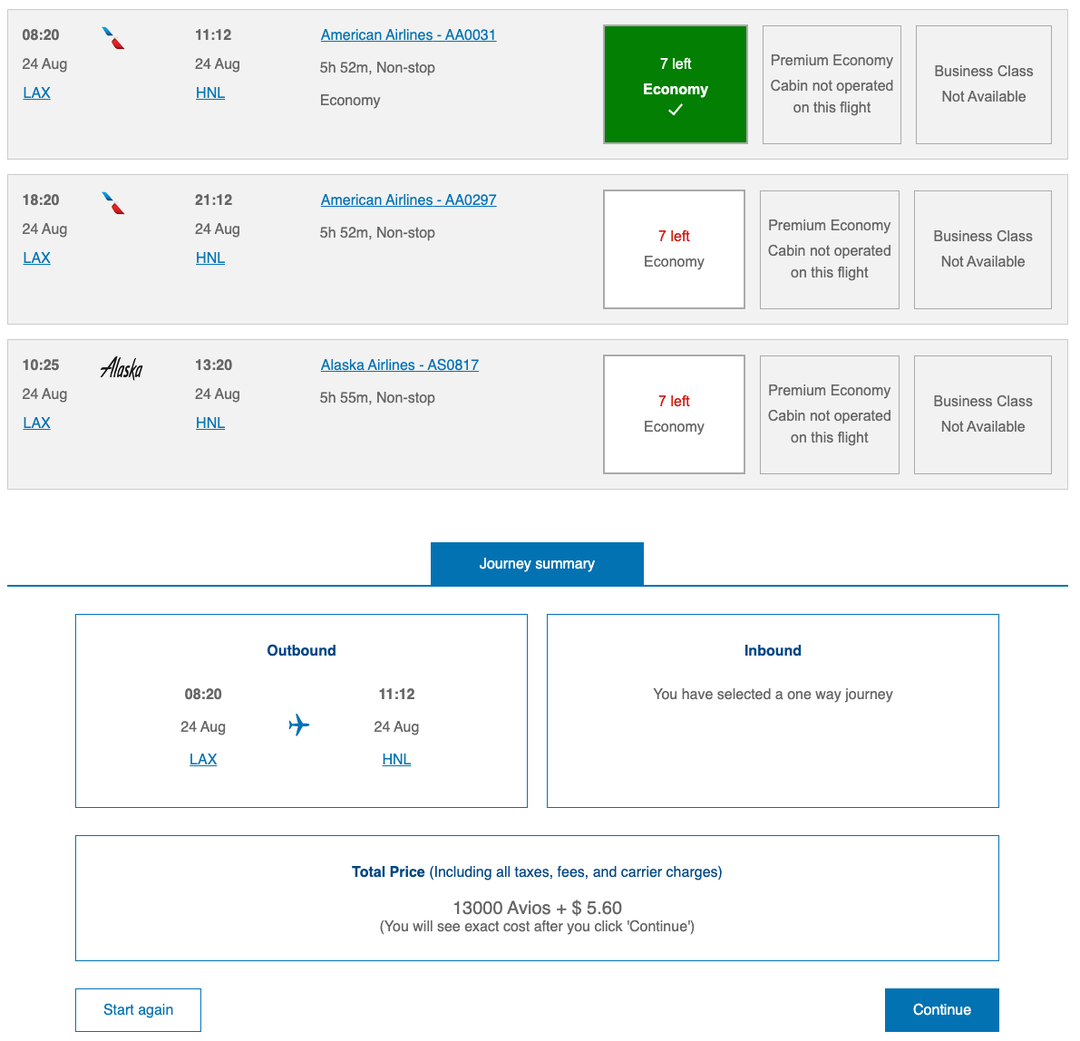This screenshot has height=1041, width=1080.
Task: Click the American Airlines logo on flight AA0031
Action: pyautogui.click(x=111, y=37)
